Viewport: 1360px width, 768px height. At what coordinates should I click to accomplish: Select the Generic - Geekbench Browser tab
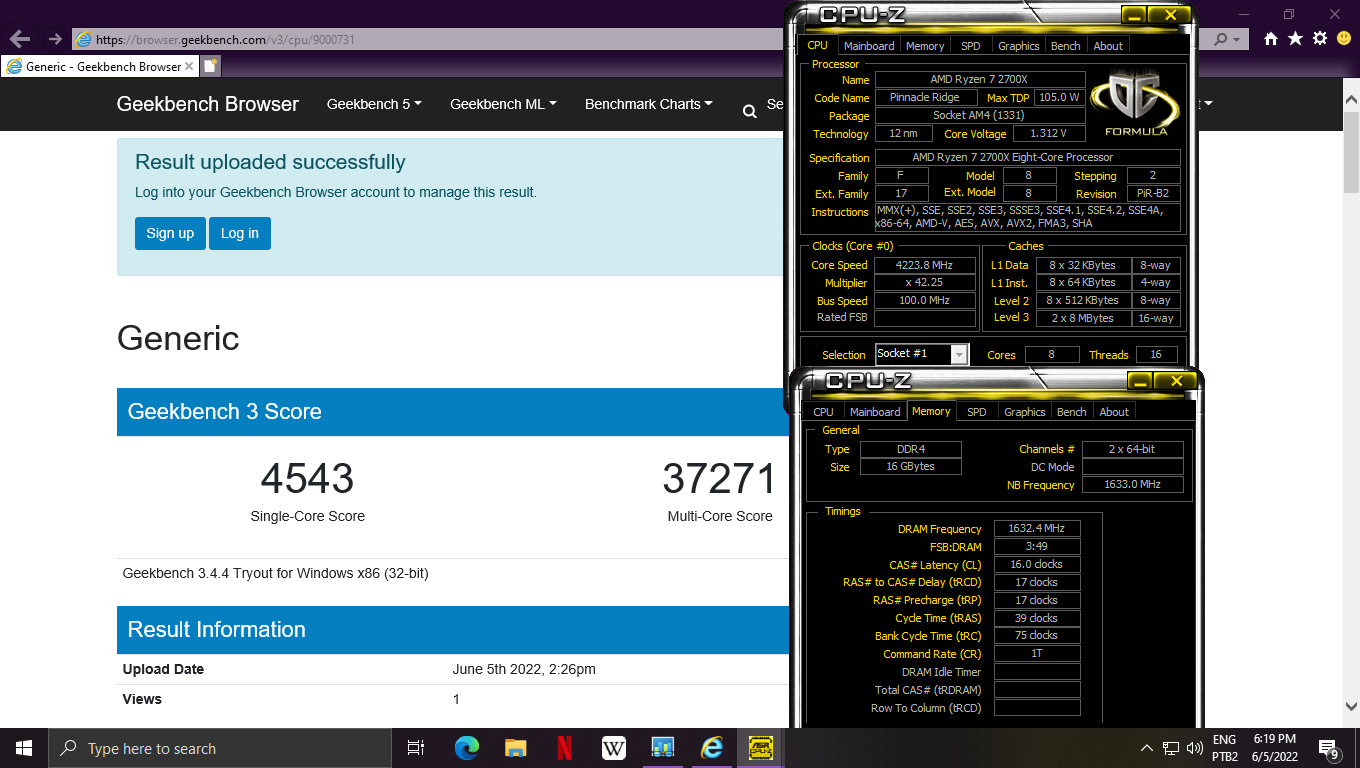pos(100,66)
